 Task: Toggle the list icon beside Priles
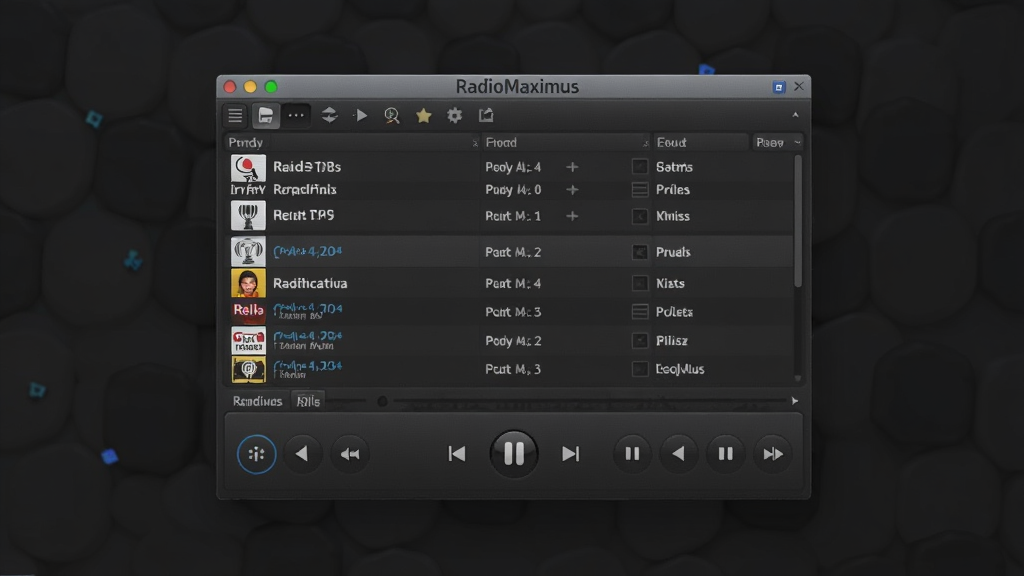[640, 190]
